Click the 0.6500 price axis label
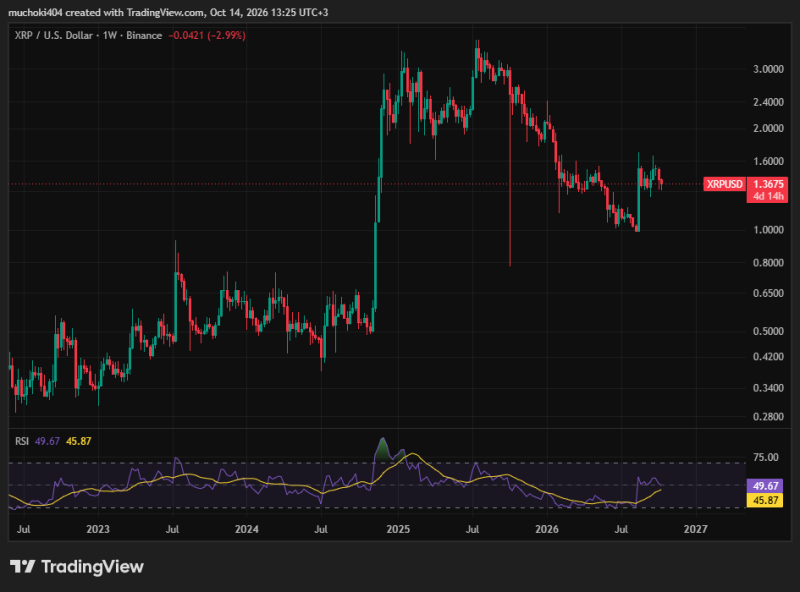 click(768, 293)
